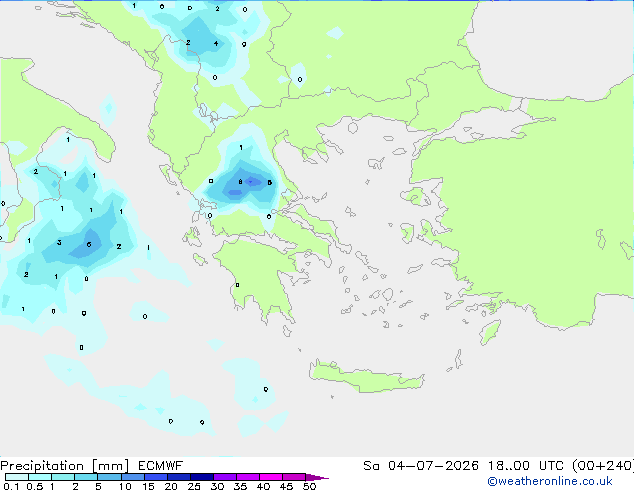
Task: Click the forecast offset '(00+240)' text
Action: (x=603, y=466)
